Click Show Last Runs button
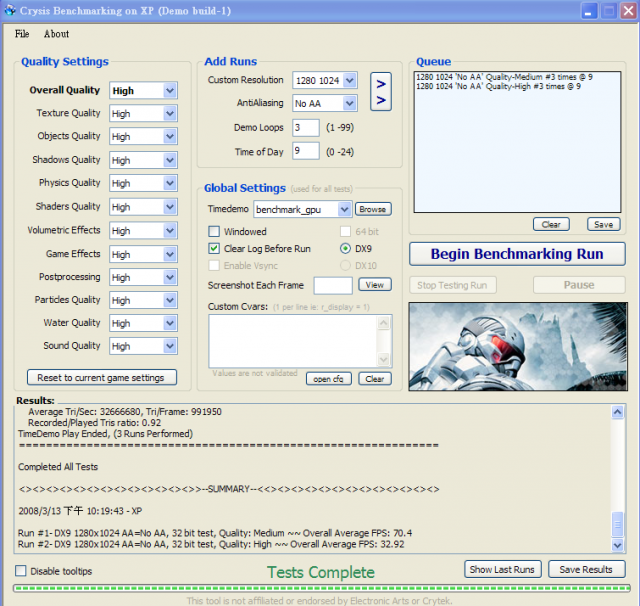This screenshot has width=640, height=606. click(502, 569)
